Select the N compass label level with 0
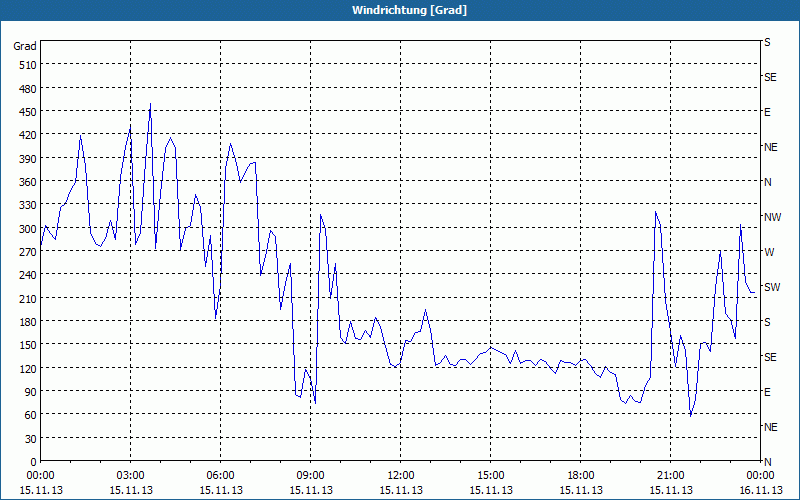The width and height of the screenshot is (800, 500). coord(767,462)
